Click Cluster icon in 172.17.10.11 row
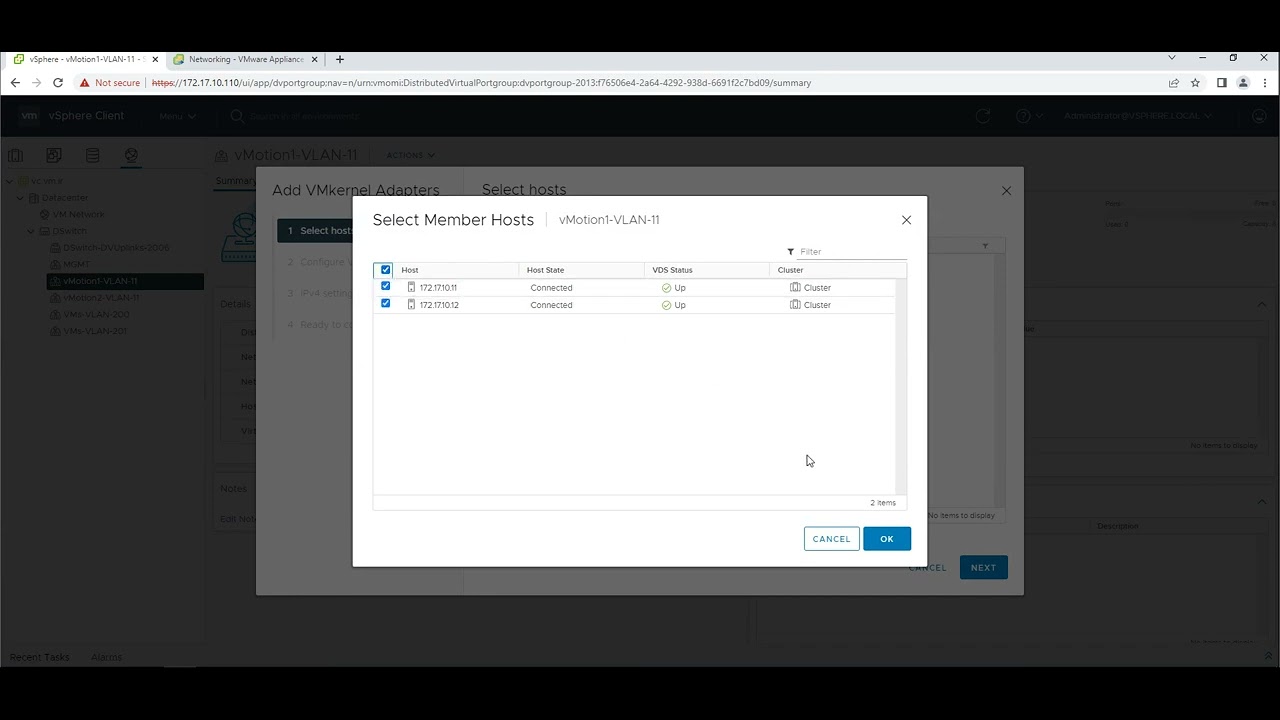1280x720 pixels. (x=795, y=287)
